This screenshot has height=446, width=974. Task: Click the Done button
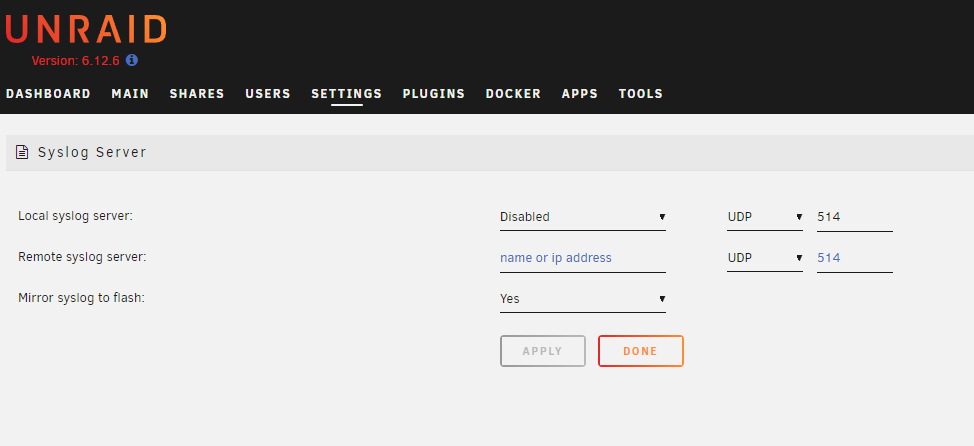point(640,351)
